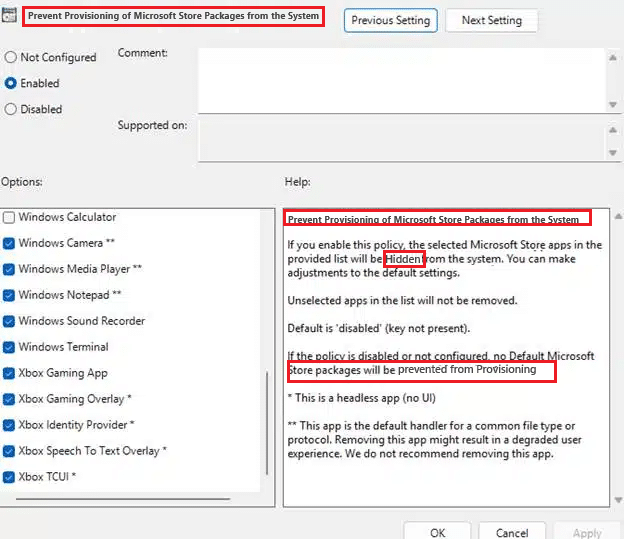Confirm with the OK button
This screenshot has width=624, height=539.
pyautogui.click(x=437, y=532)
